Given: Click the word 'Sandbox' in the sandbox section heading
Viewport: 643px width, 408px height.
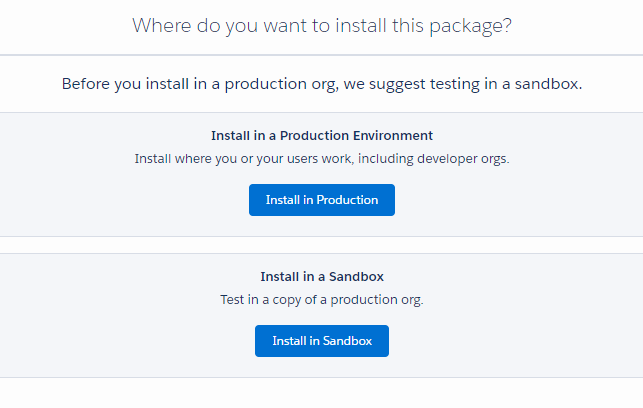Looking at the screenshot, I should click(356, 277).
